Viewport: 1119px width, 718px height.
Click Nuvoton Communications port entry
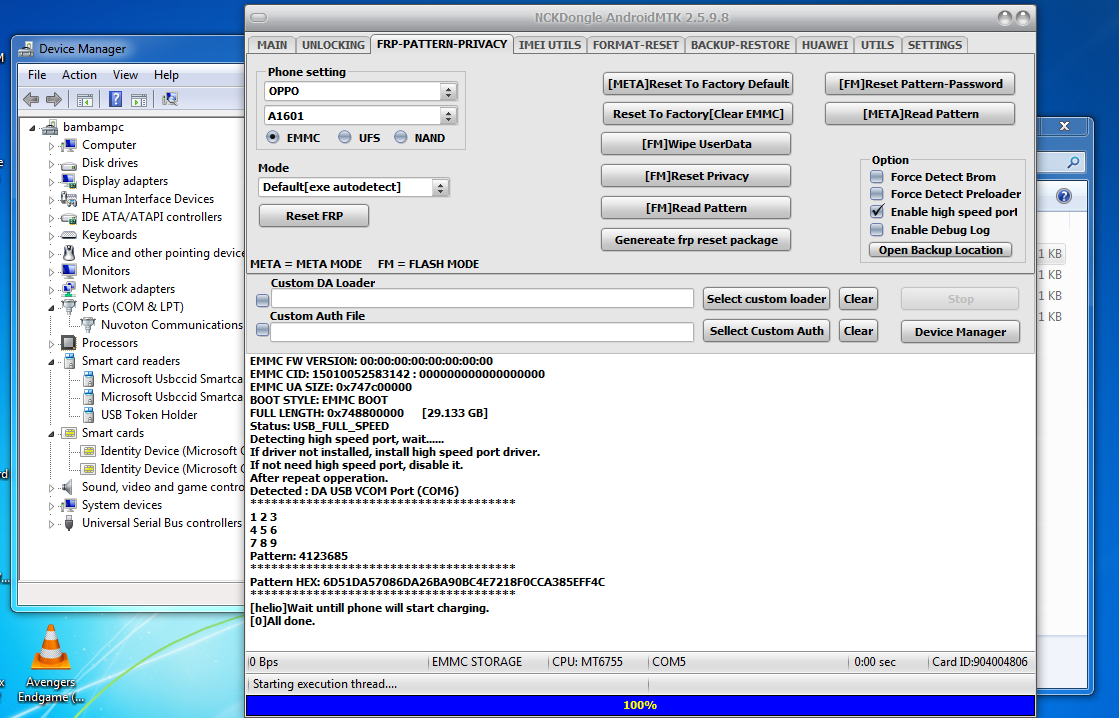click(x=171, y=325)
